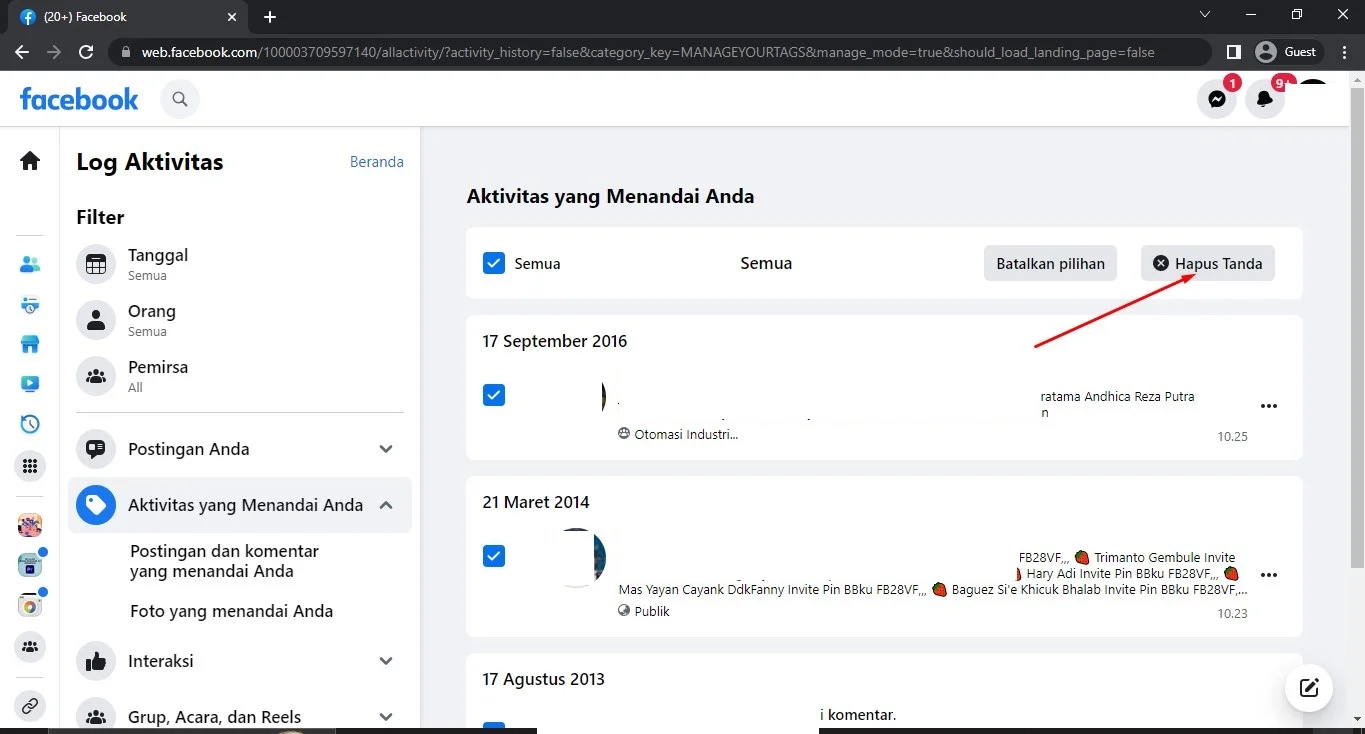Open the nine-dot 'see all' menu icon
Screen dimensions: 1365x734
[x=30, y=465]
